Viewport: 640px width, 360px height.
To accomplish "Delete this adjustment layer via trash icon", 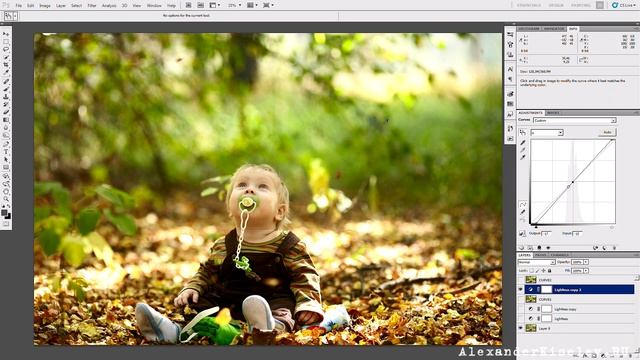I will pyautogui.click(x=614, y=248).
